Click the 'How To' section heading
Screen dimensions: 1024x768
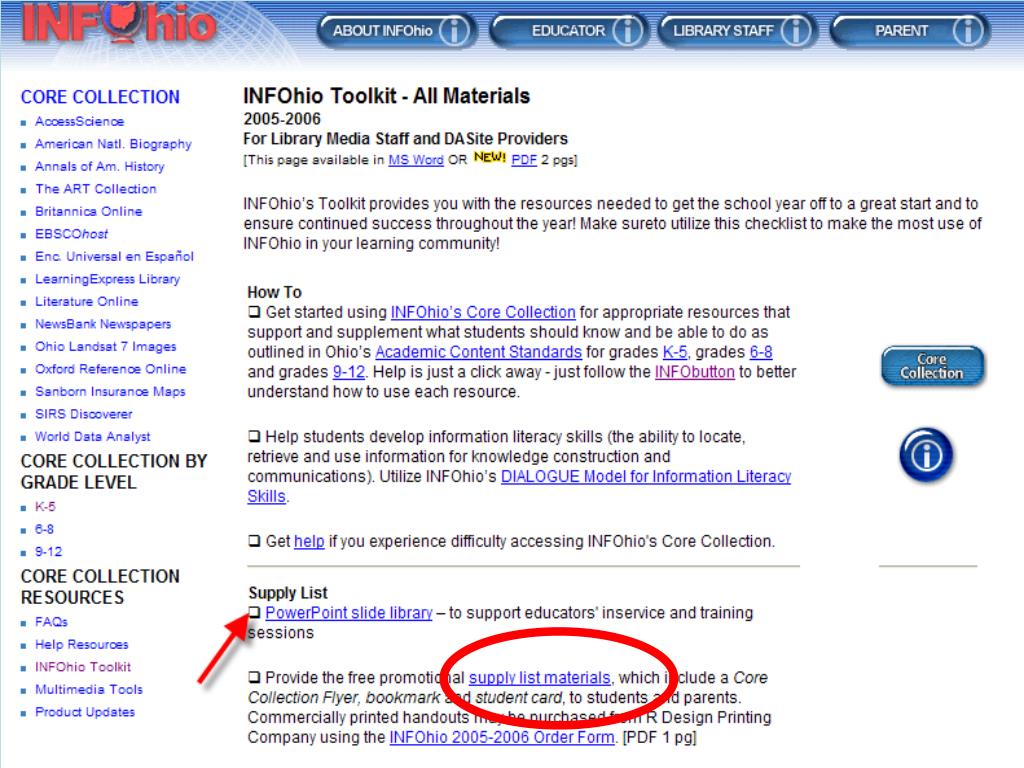[274, 292]
